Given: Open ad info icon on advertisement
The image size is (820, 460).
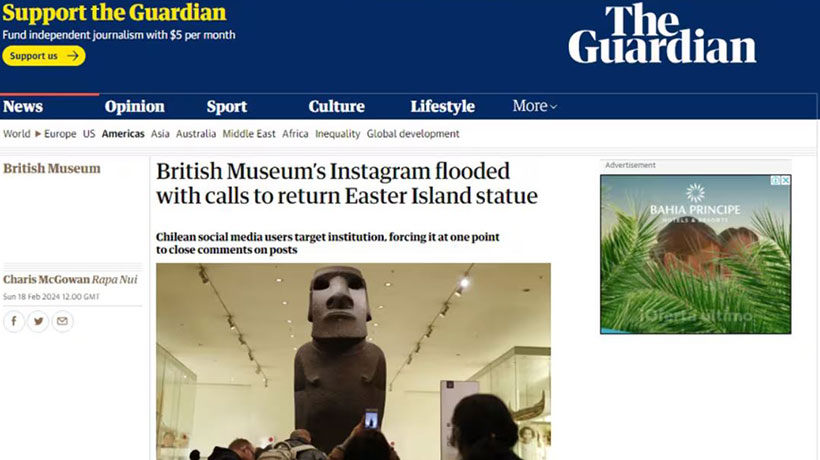Looking at the screenshot, I should click(x=776, y=180).
